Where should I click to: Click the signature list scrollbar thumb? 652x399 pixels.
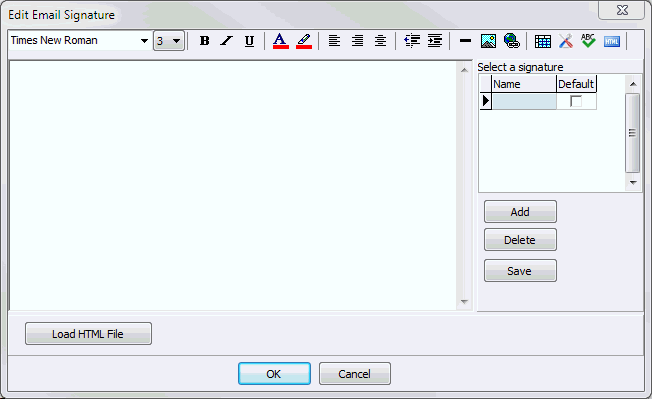point(632,133)
